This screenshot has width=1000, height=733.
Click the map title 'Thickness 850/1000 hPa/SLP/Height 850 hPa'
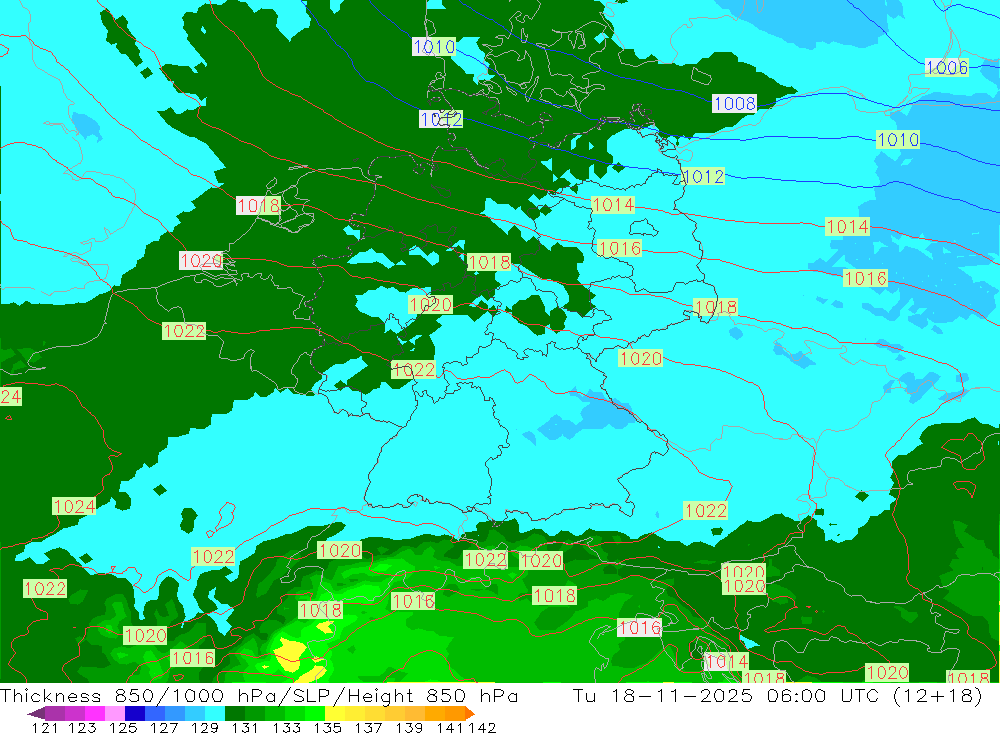(x=259, y=695)
